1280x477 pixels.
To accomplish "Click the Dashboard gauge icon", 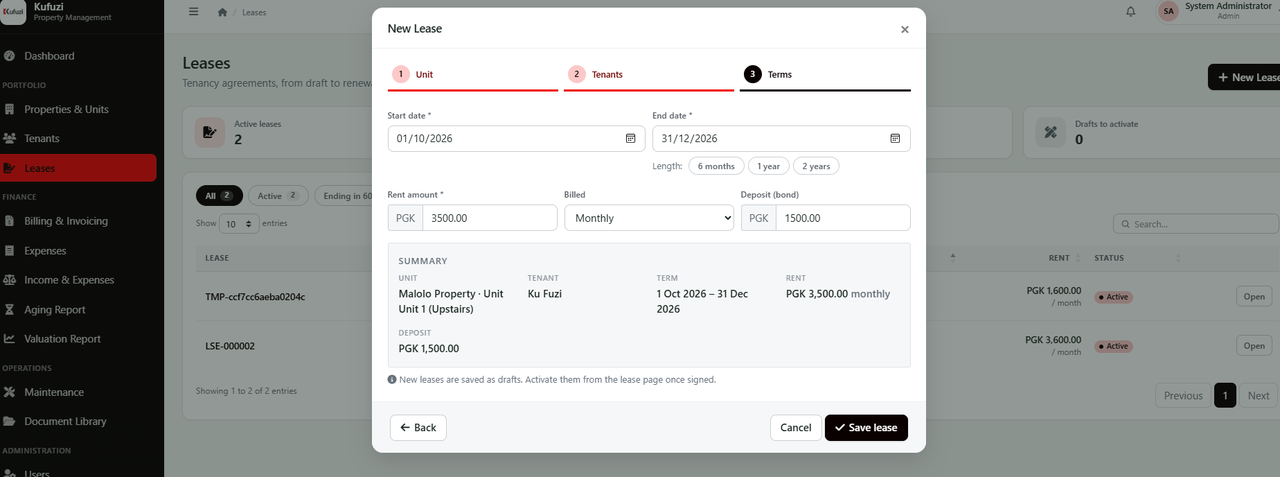I will point(10,56).
